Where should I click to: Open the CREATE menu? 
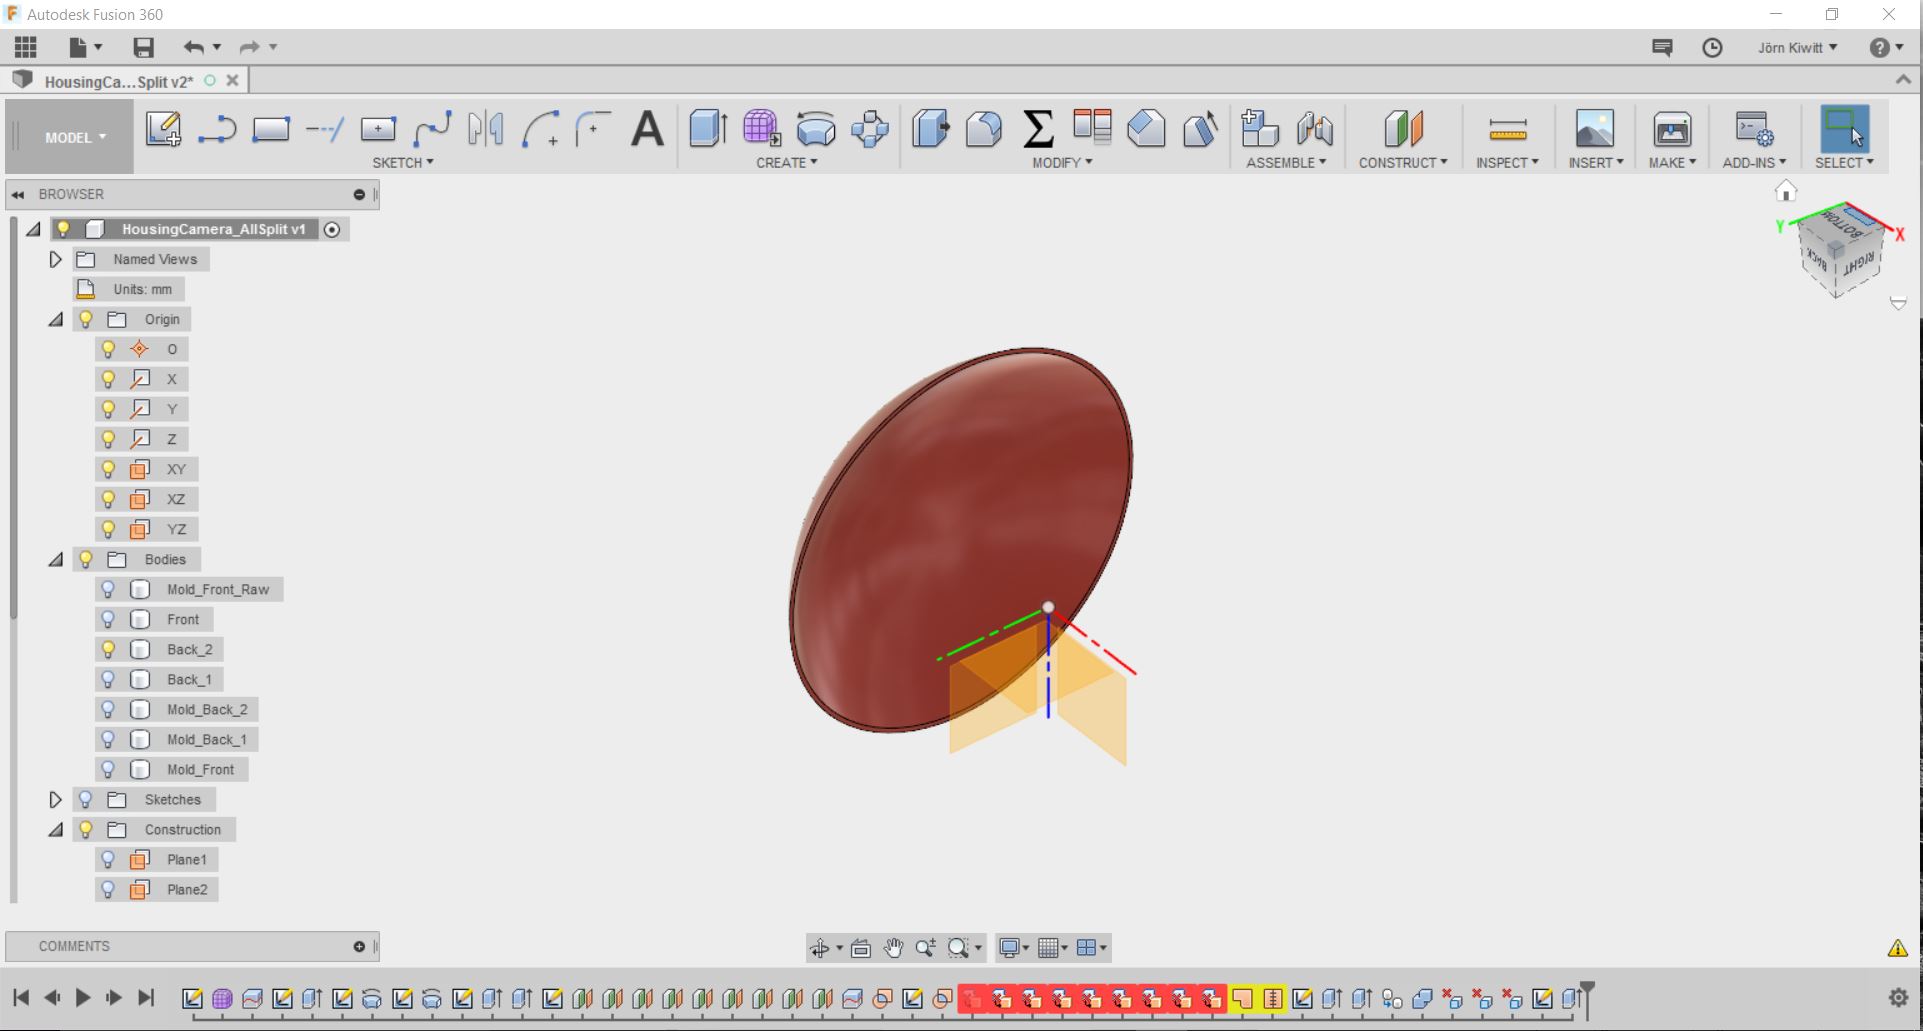tap(787, 162)
